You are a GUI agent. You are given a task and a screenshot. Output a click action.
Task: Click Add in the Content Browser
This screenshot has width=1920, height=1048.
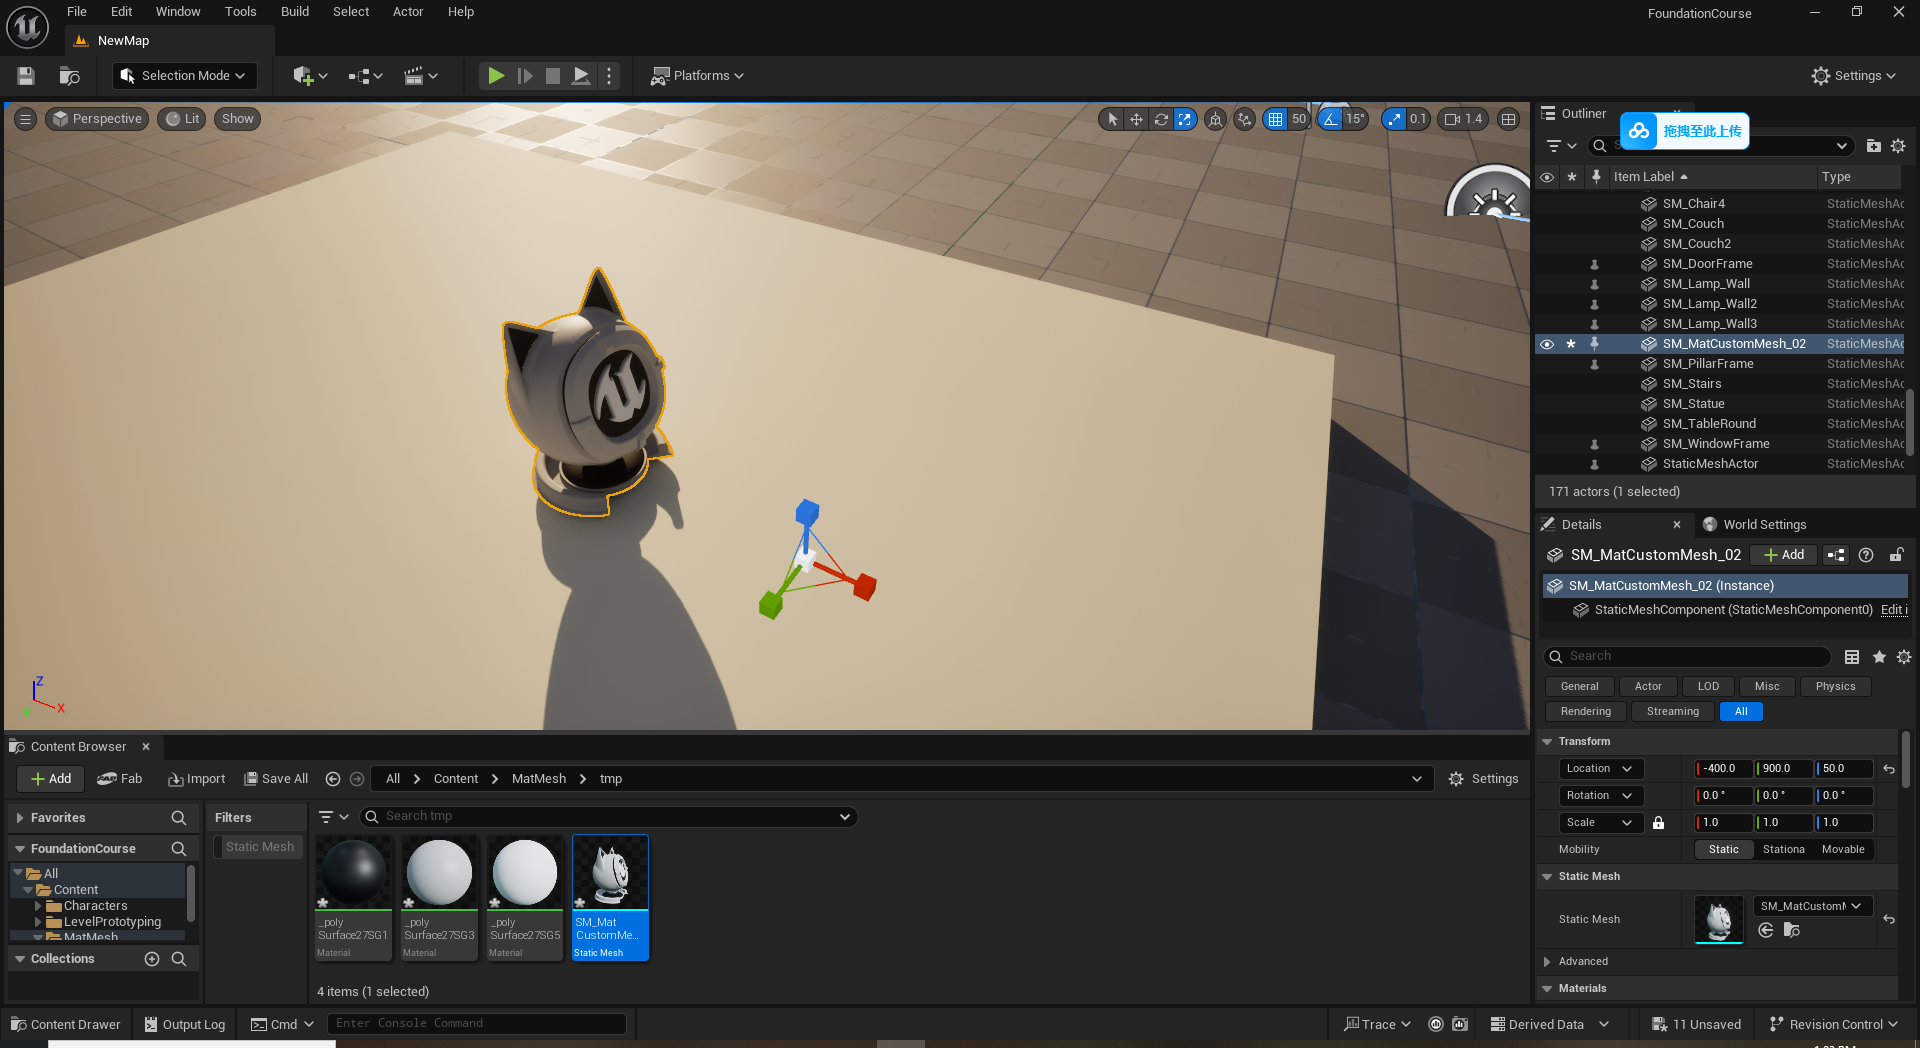point(50,779)
